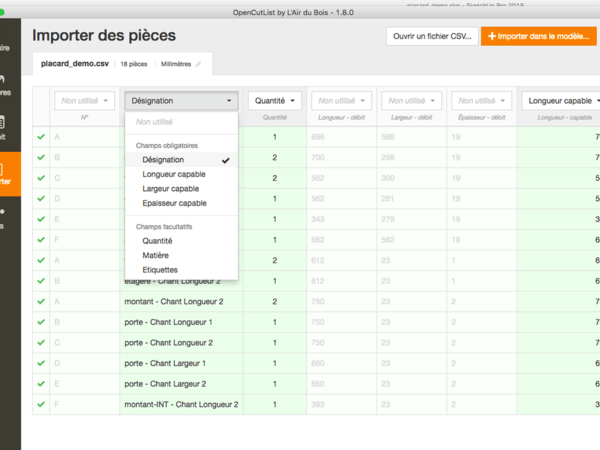This screenshot has height=450, width=600.
Task: Select the checked Désignation menu entry
Action: pyautogui.click(x=181, y=160)
